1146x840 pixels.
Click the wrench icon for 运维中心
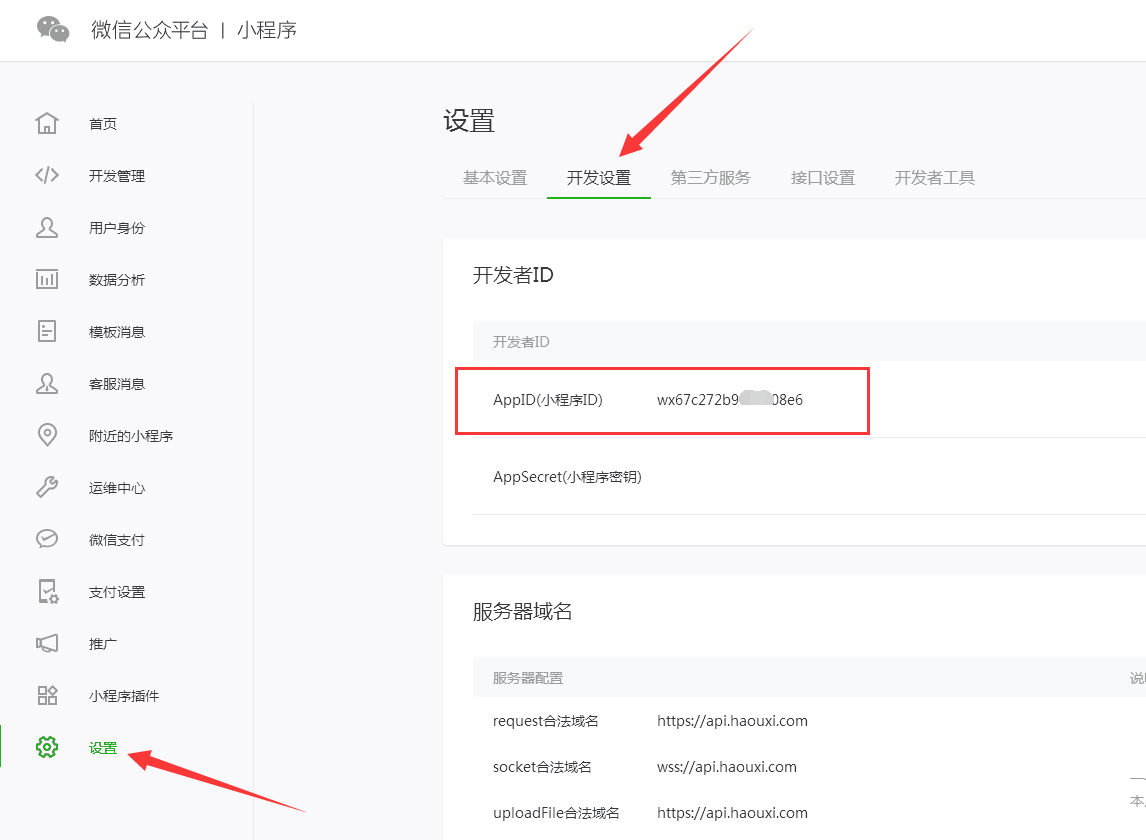(47, 487)
